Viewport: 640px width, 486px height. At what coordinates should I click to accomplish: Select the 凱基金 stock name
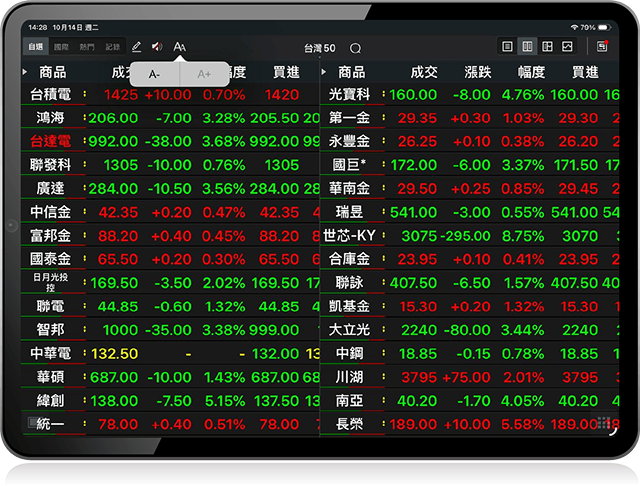[349, 306]
